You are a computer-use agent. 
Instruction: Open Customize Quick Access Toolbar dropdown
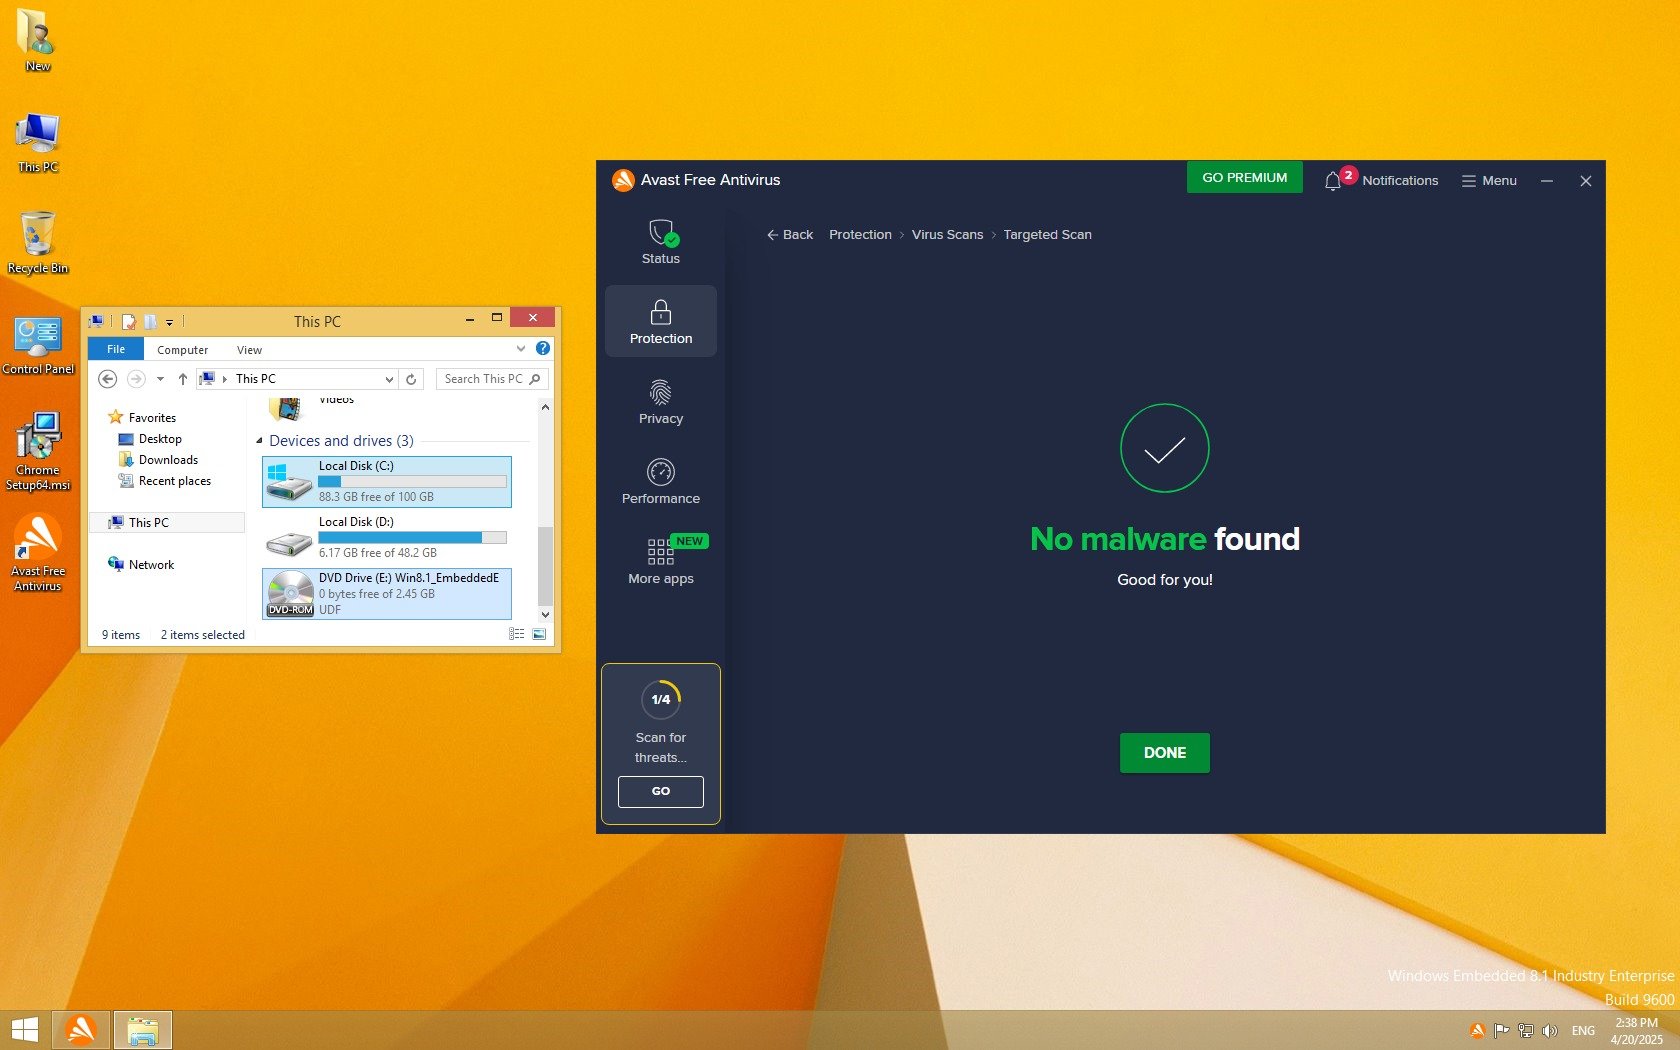pos(170,322)
